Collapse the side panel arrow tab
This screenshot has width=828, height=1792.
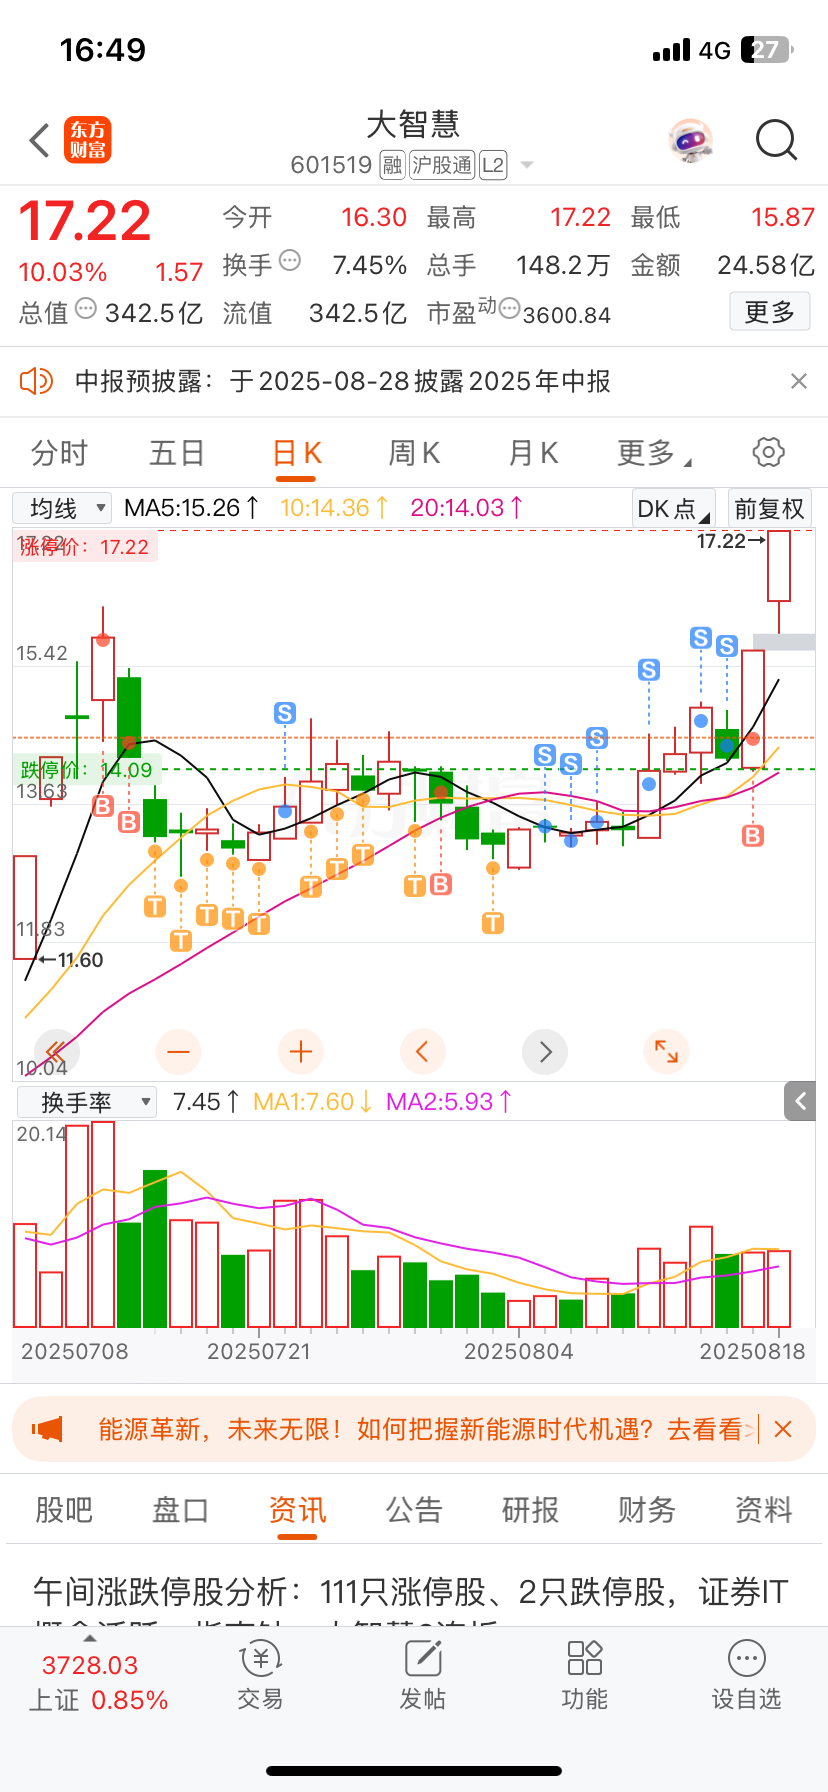(800, 1101)
